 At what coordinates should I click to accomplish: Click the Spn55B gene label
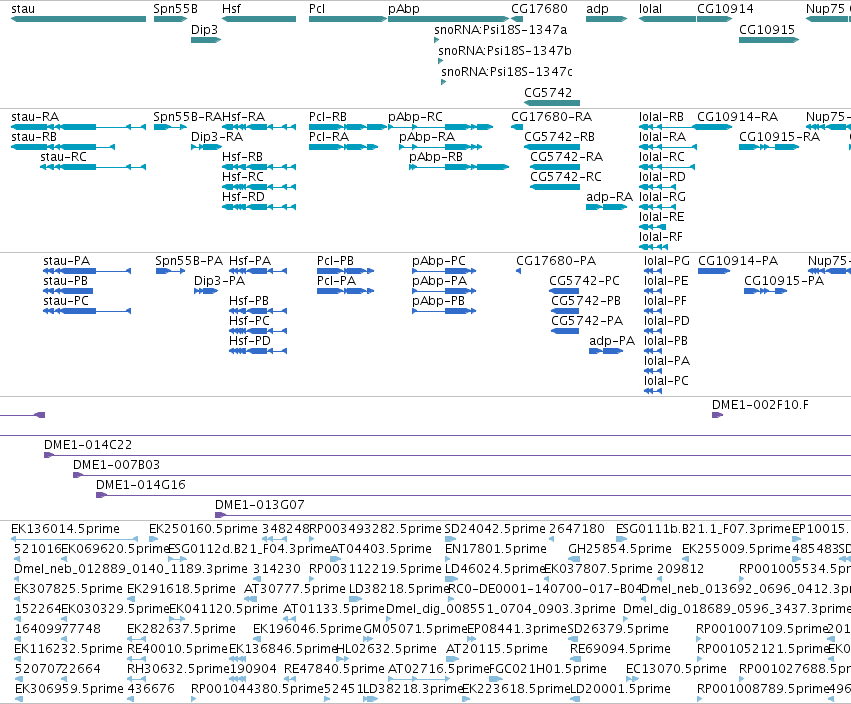click(x=175, y=9)
